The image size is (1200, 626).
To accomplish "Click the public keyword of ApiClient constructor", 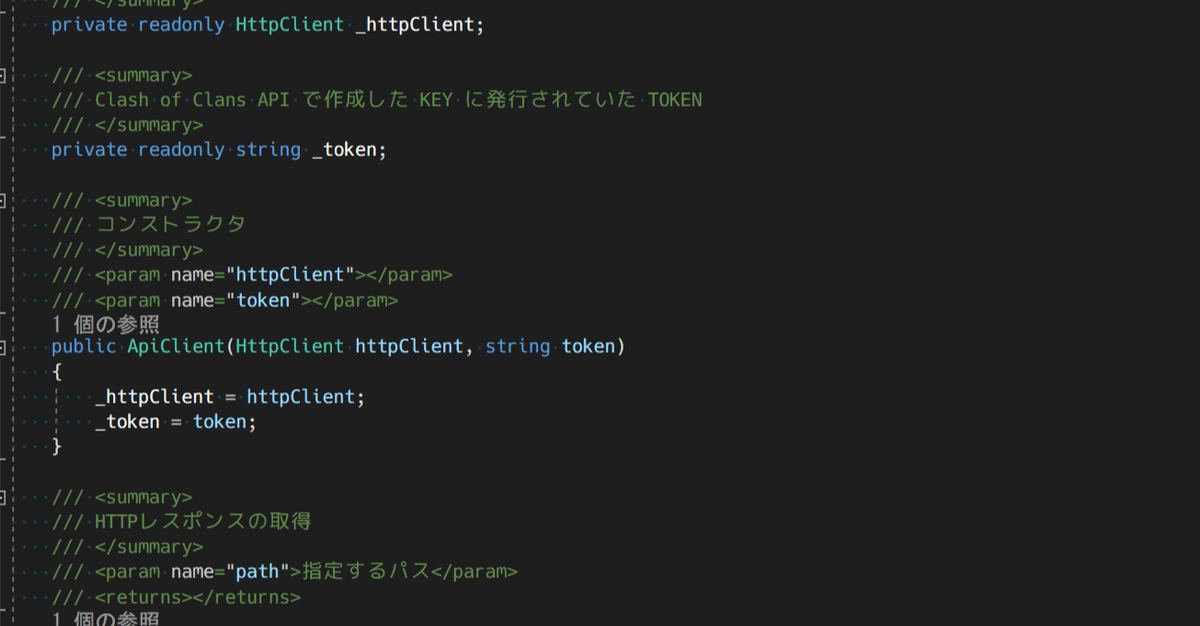I will [83, 347].
